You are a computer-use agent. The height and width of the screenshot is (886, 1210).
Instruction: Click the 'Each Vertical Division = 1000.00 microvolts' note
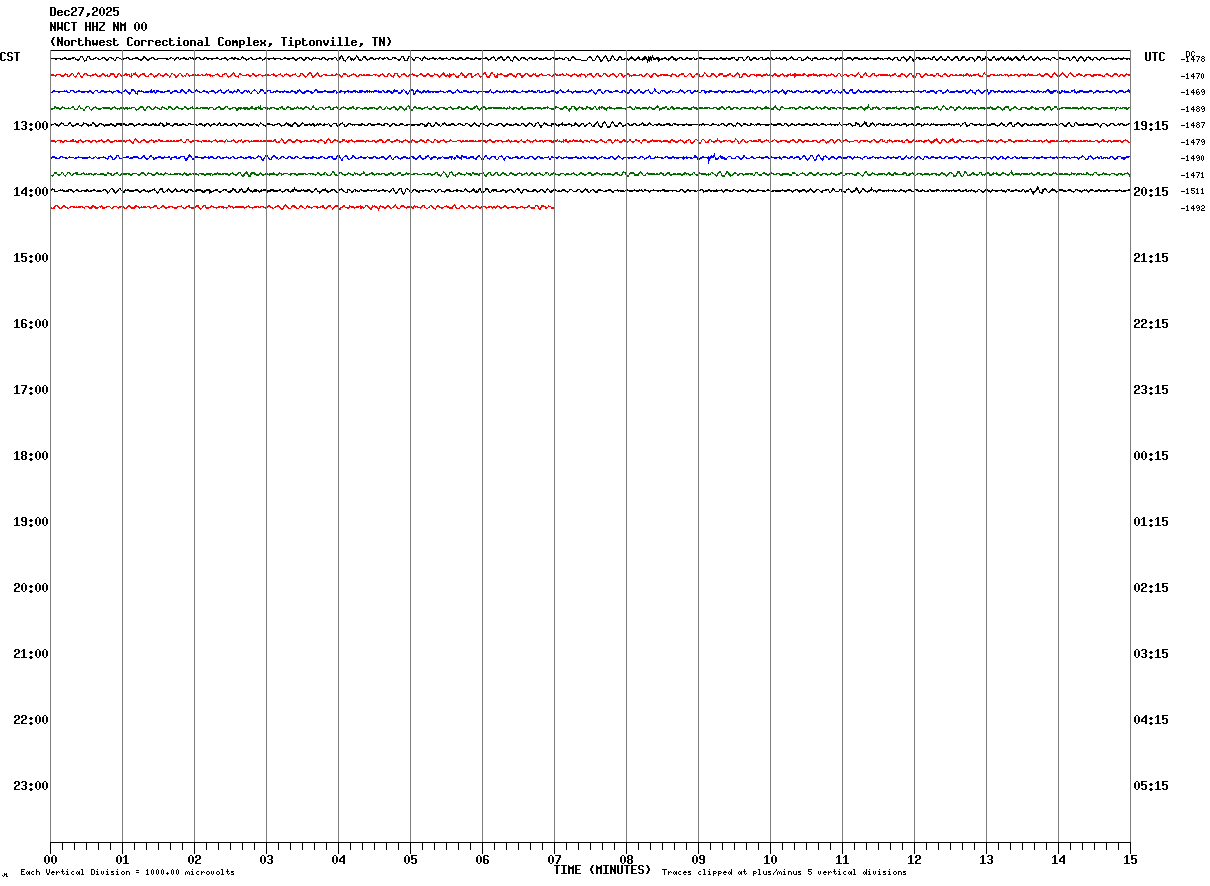pos(127,873)
